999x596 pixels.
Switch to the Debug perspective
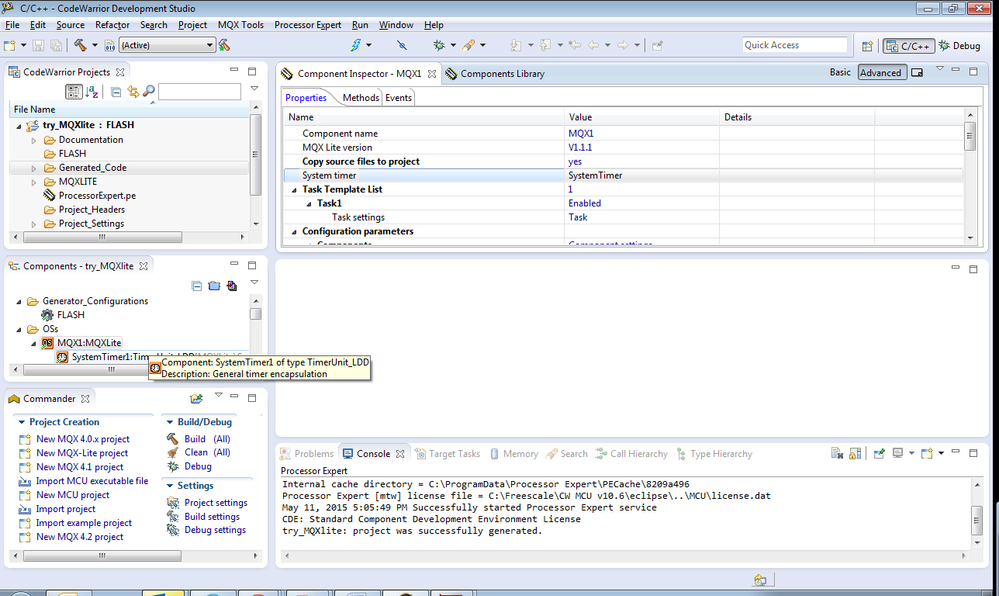(x=959, y=45)
